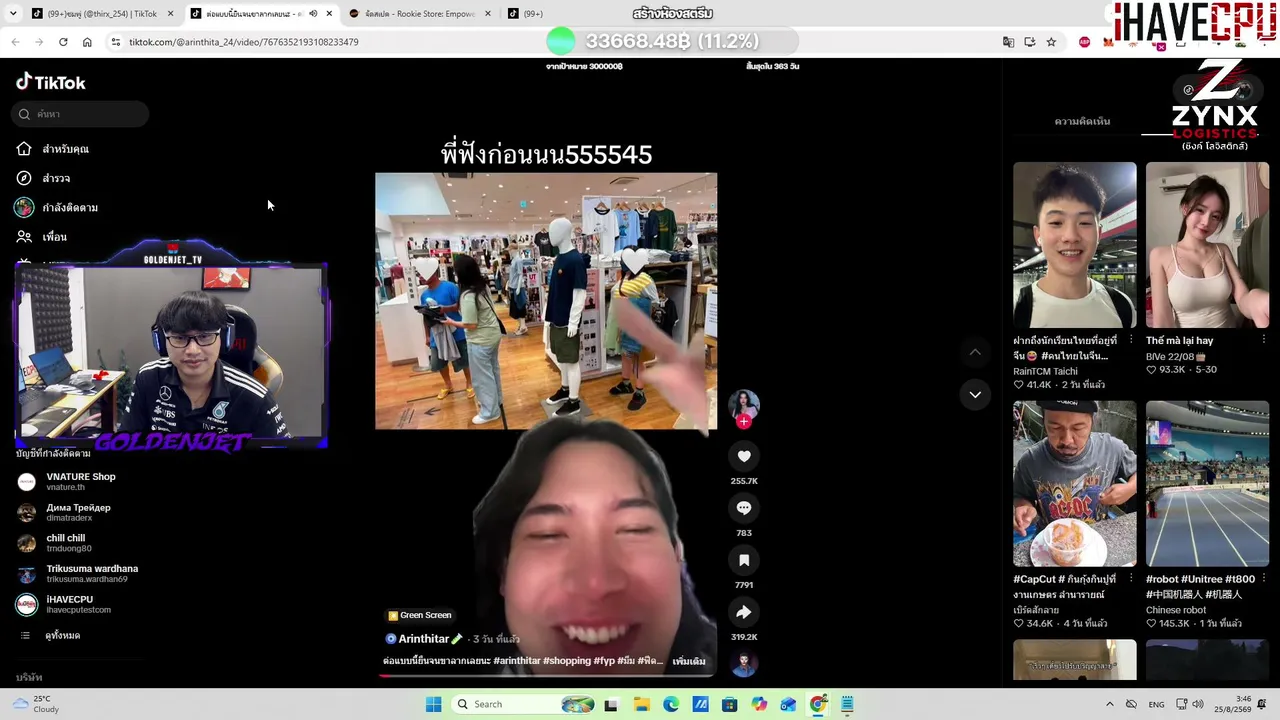Open the Green Screen effect tag
The width and height of the screenshot is (1280, 720).
click(x=420, y=615)
